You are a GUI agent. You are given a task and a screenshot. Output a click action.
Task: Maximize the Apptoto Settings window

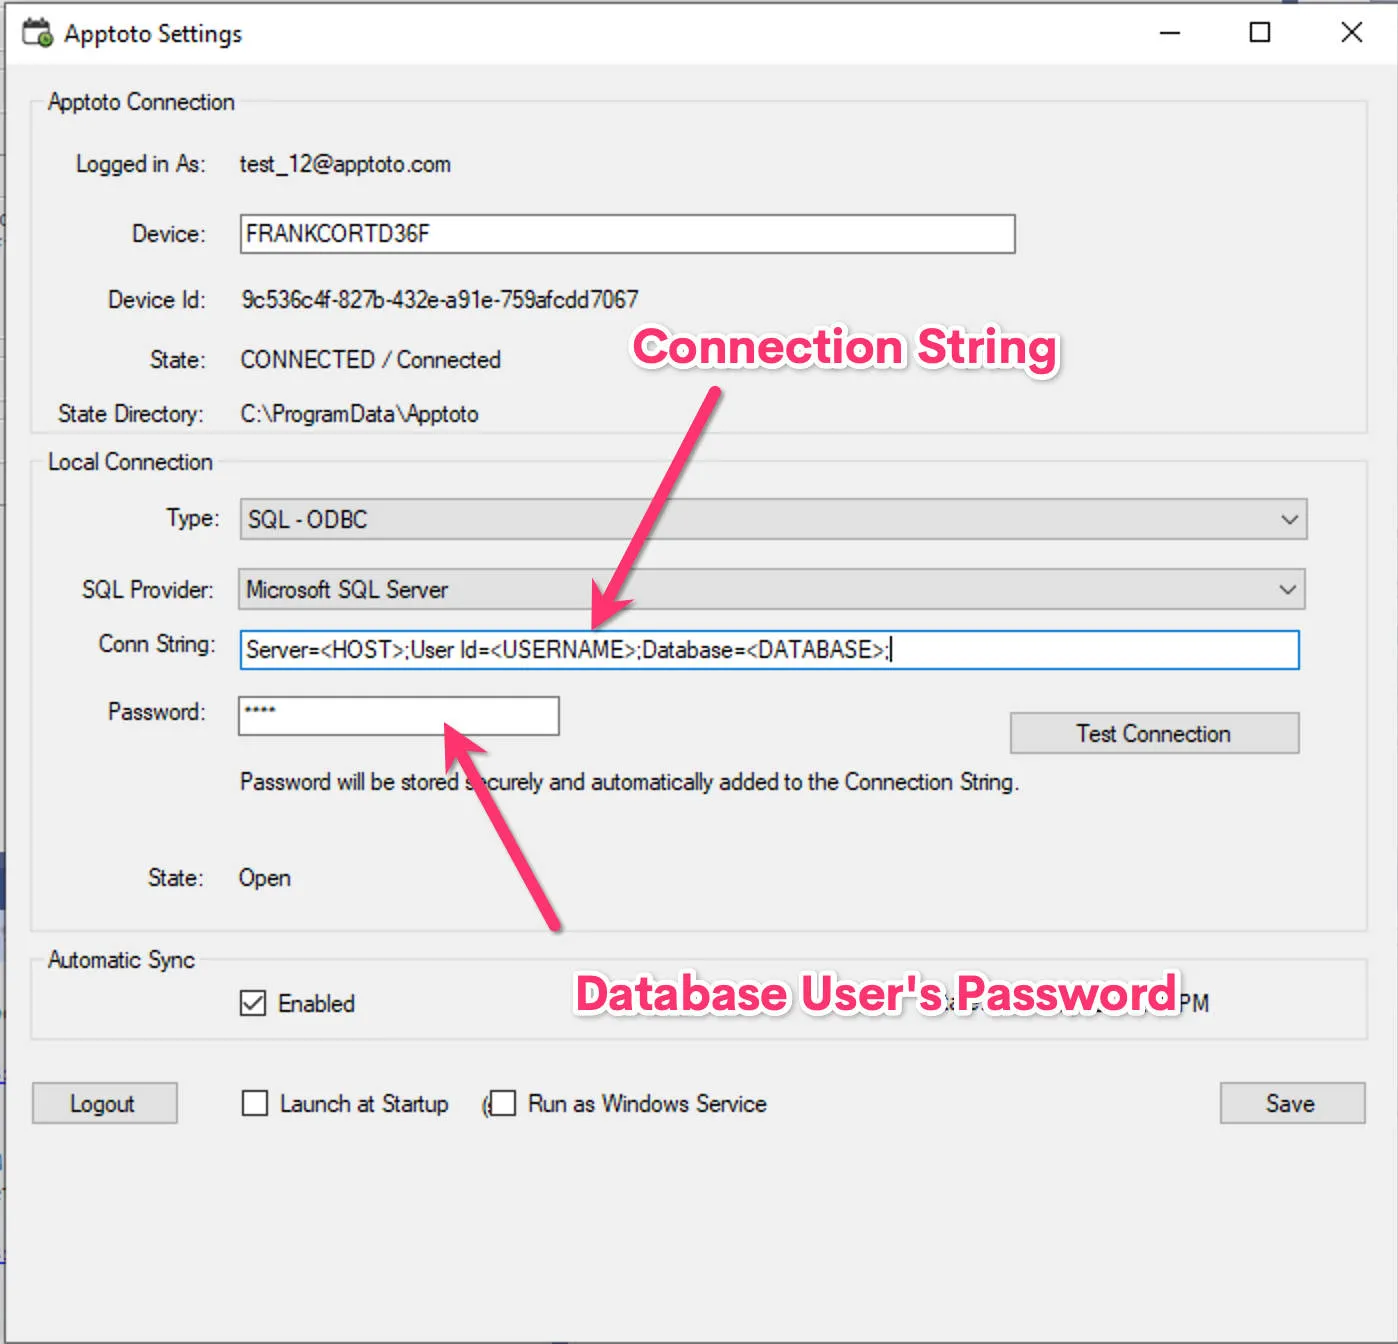pos(1260,33)
